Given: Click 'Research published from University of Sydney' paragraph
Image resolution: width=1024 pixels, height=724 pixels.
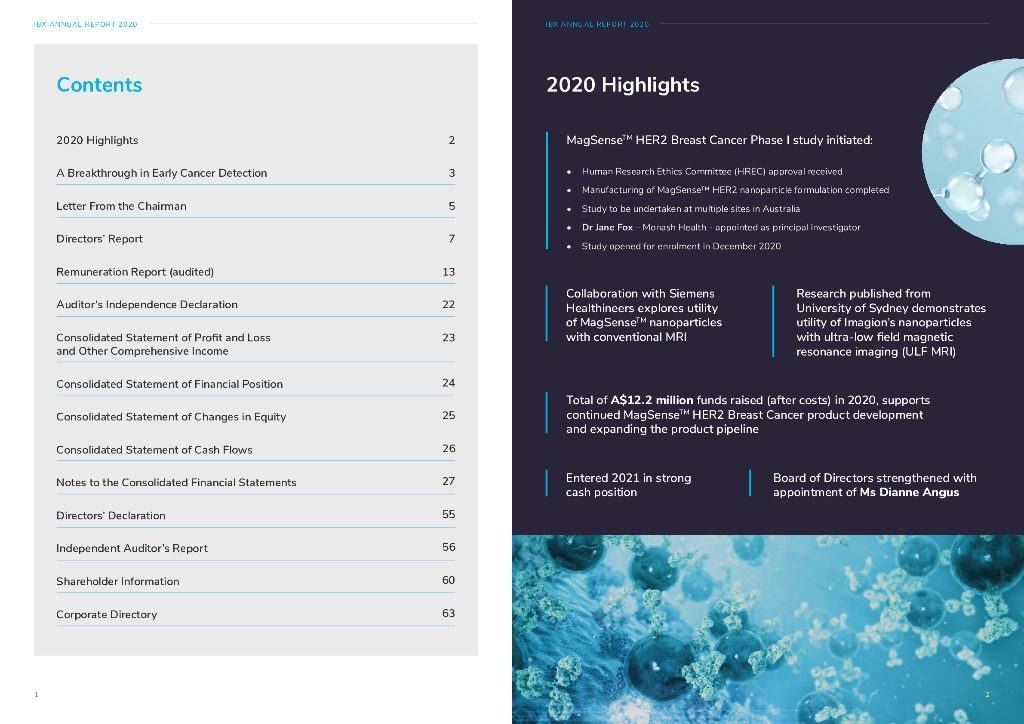Looking at the screenshot, I should tap(891, 323).
